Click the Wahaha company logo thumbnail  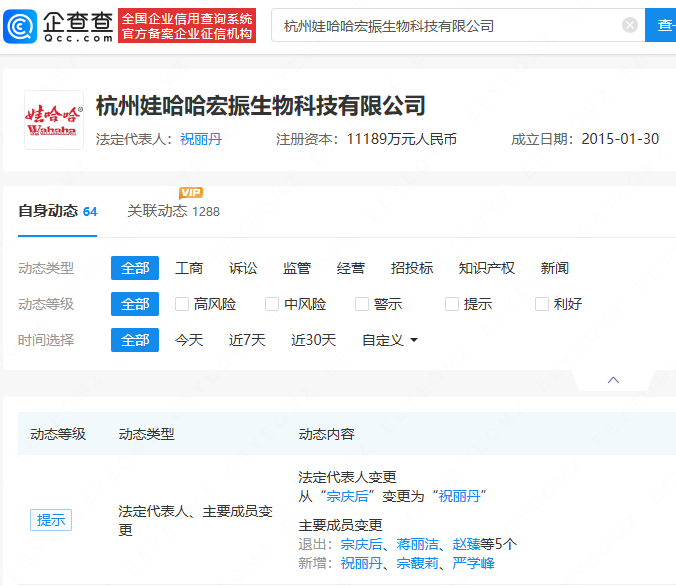54,121
